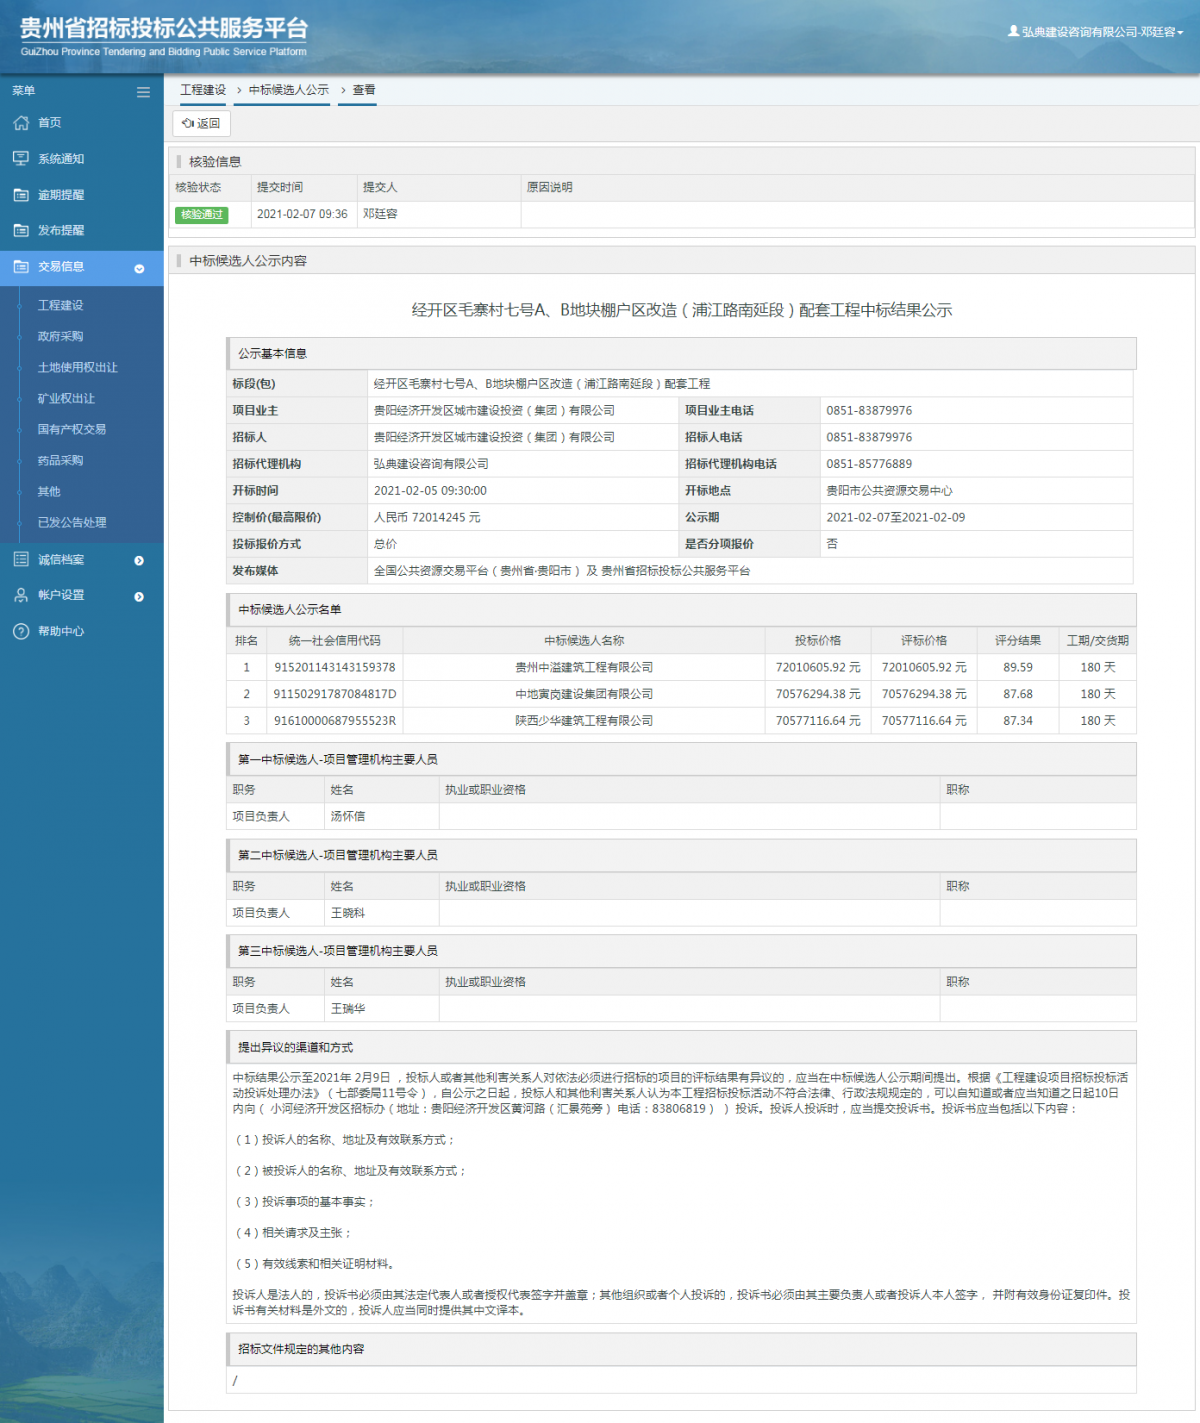Click the icon beside 交易信息
The width and height of the screenshot is (1200, 1423).
[x=21, y=267]
